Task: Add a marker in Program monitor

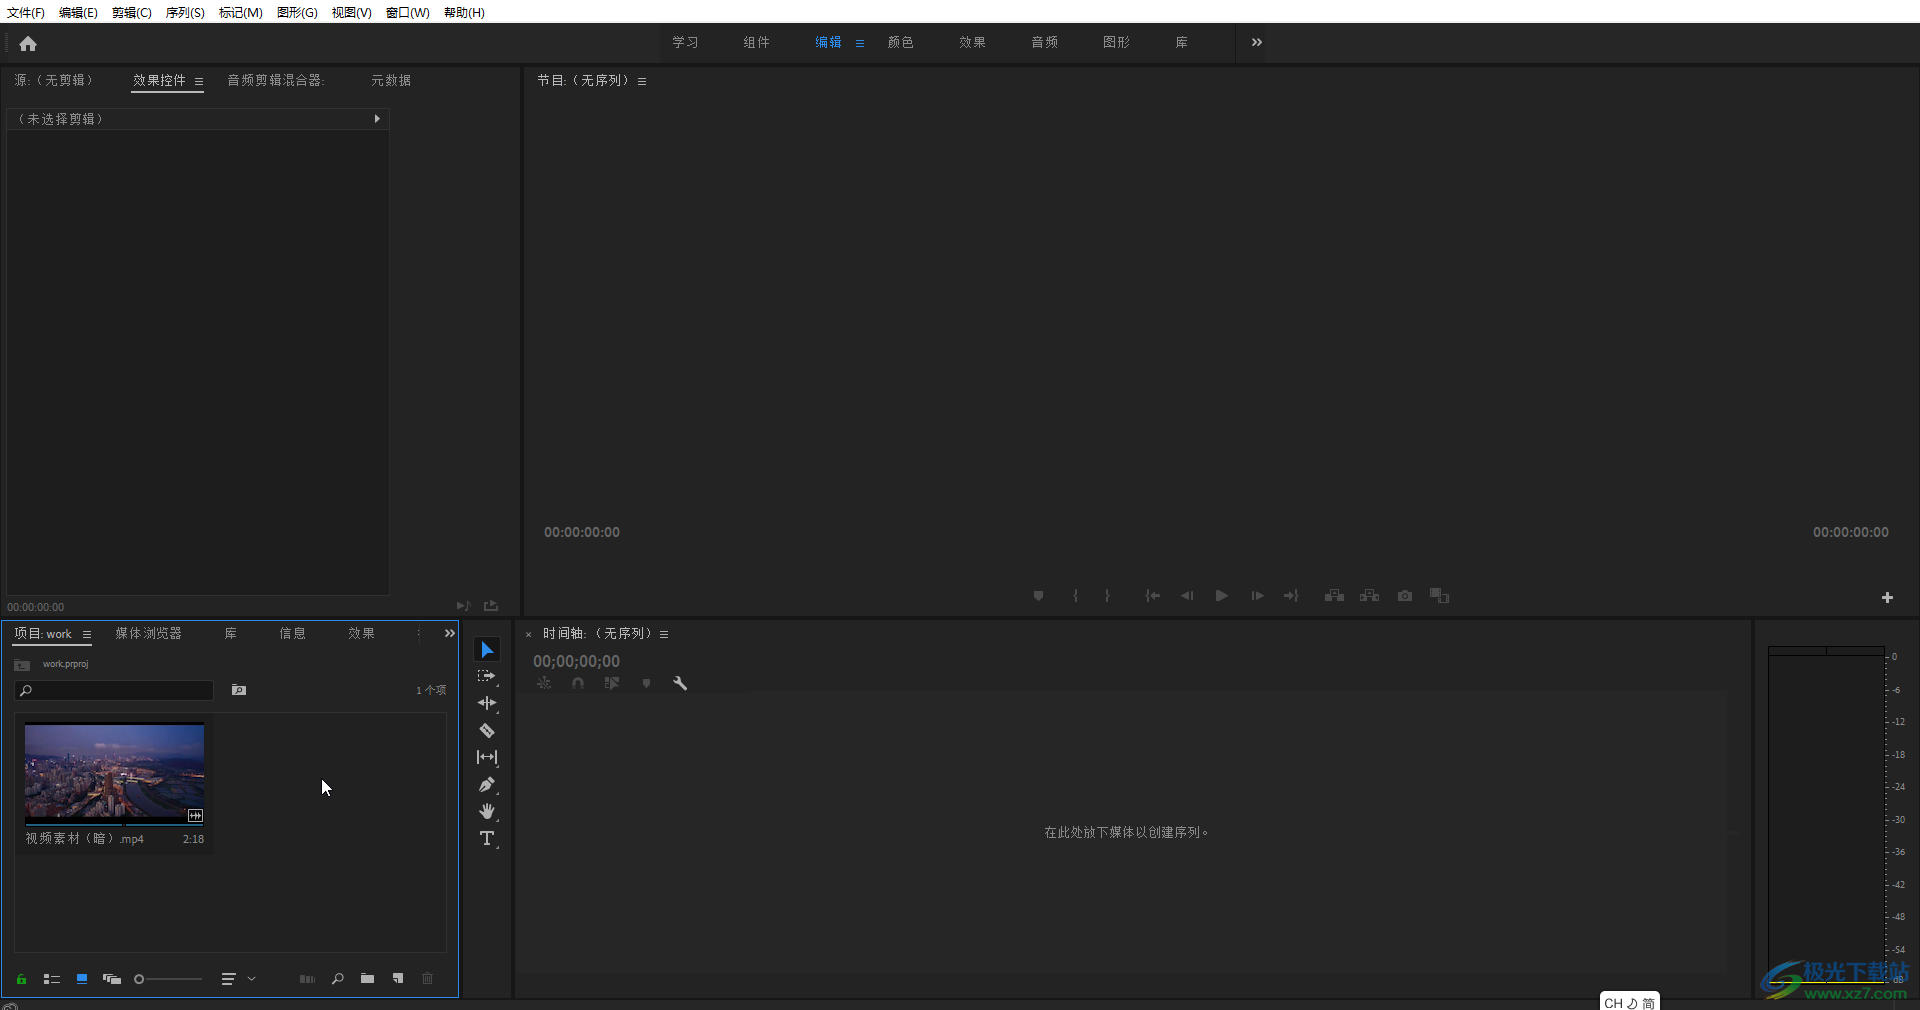Action: (x=1039, y=596)
